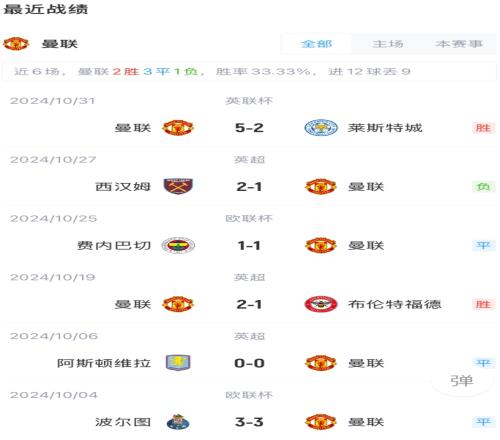Open the Brentford (布伦特福德) bee badge
Image resolution: width=500 pixels, height=440 pixels.
pos(321,304)
